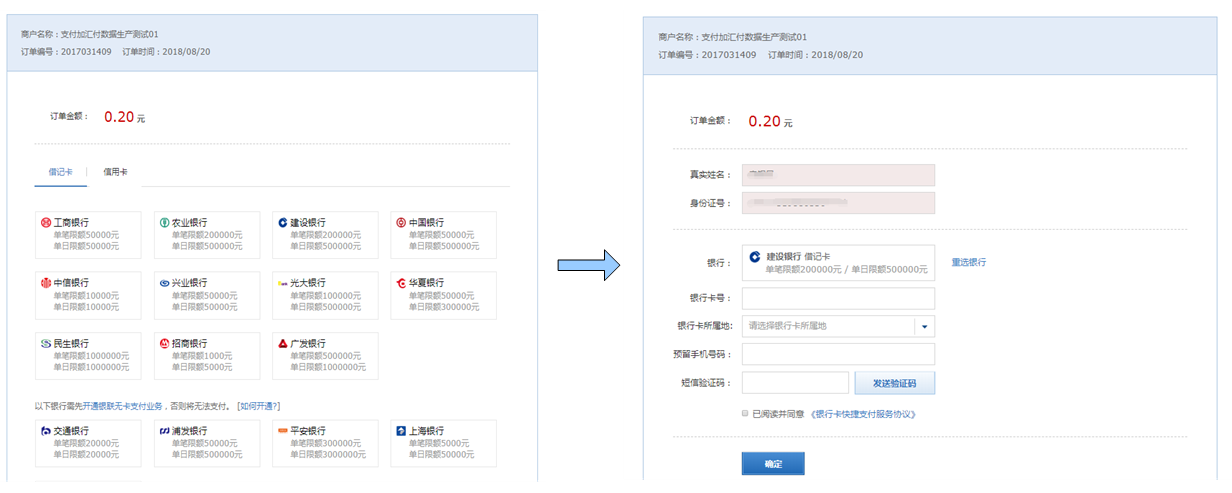Click the 光大银行 logo icon
The image size is (1232, 493).
[283, 283]
